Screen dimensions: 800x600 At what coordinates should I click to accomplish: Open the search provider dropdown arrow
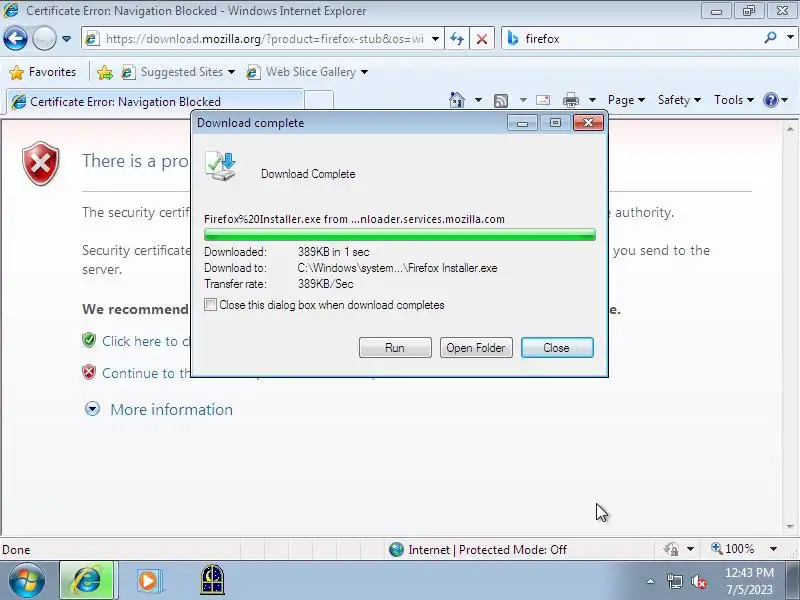tap(790, 38)
